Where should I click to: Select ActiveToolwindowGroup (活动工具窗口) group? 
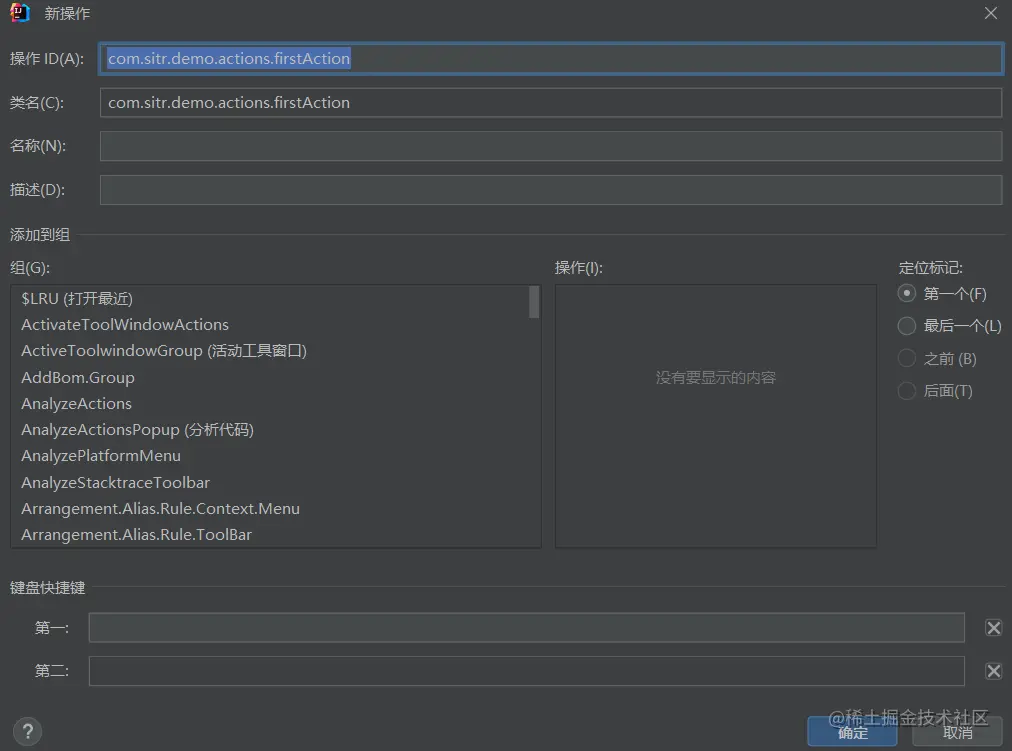275,351
